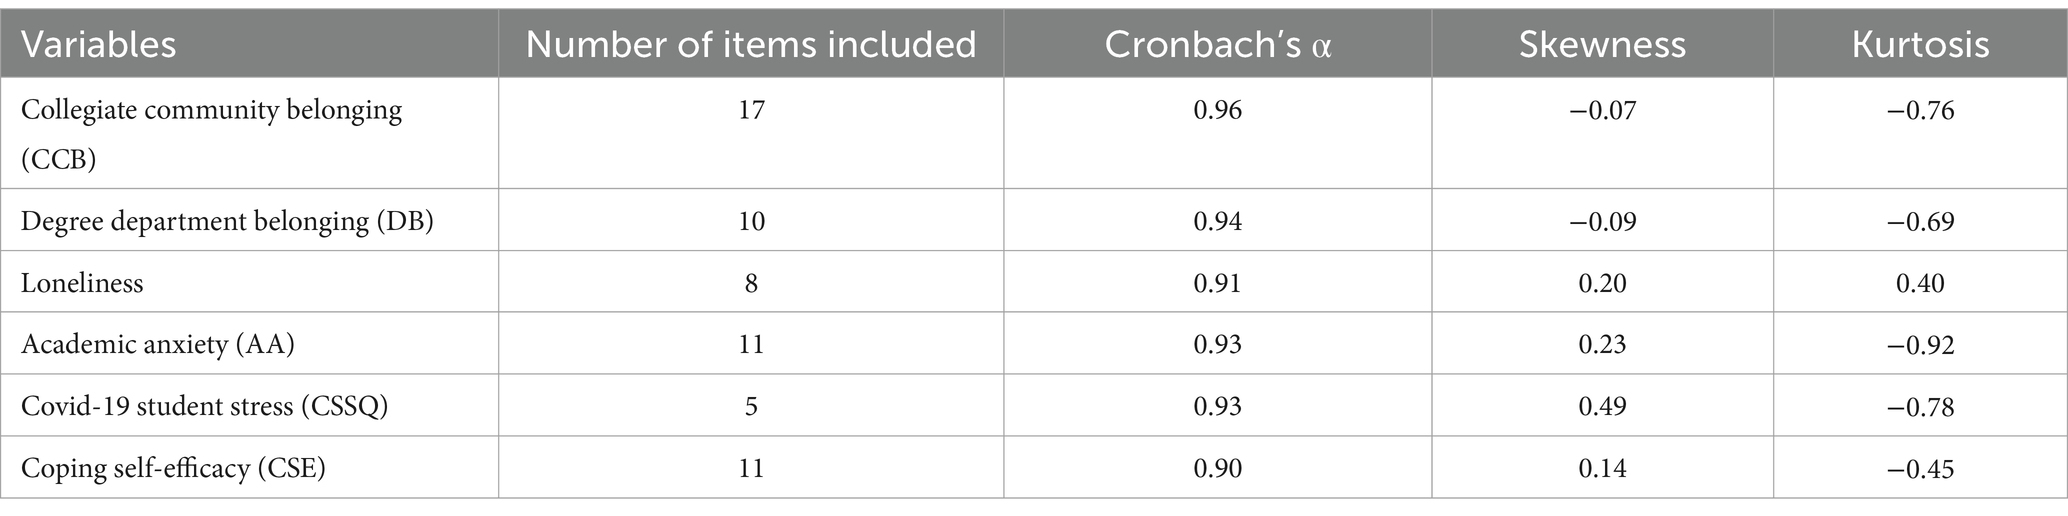Select the Loneliness row label

click(x=82, y=283)
